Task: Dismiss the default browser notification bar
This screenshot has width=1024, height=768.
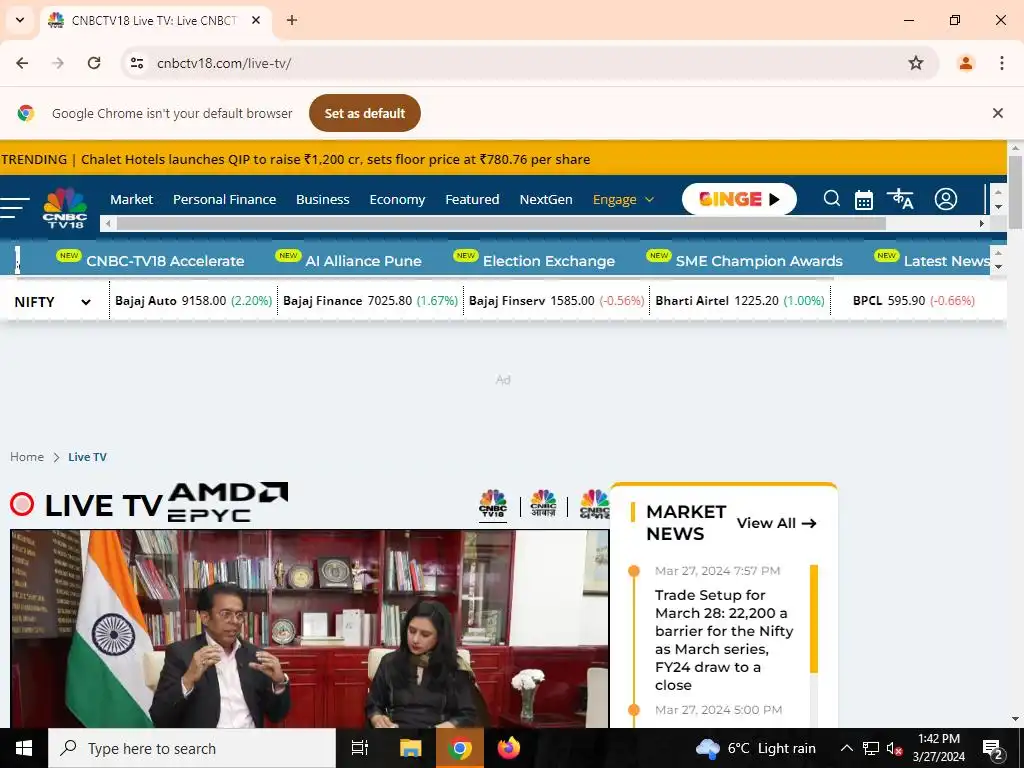Action: coord(997,113)
